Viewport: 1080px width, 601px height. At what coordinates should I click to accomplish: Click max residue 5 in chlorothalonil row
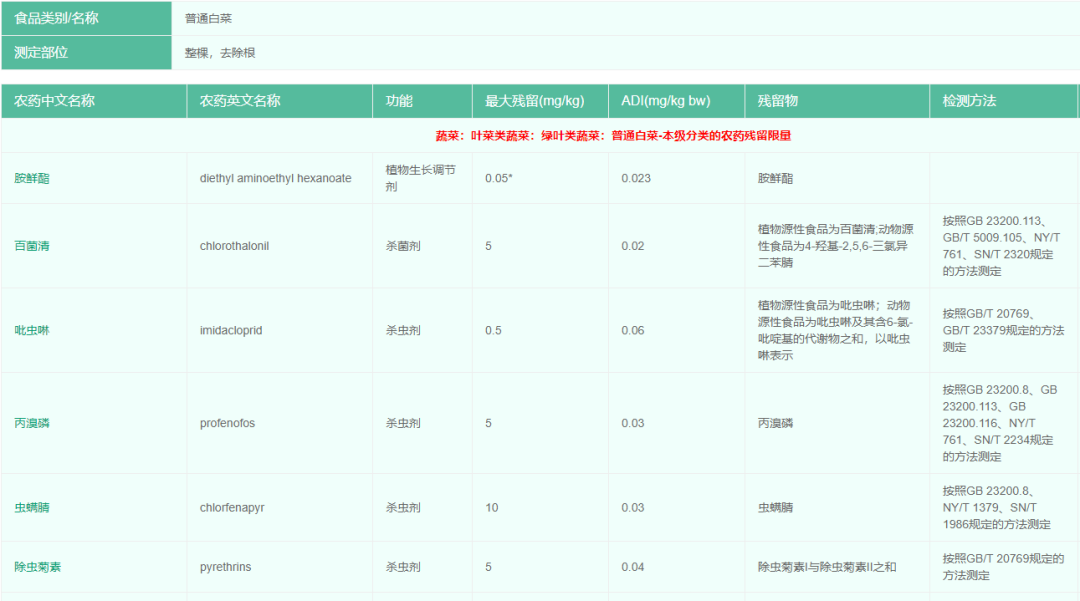488,246
